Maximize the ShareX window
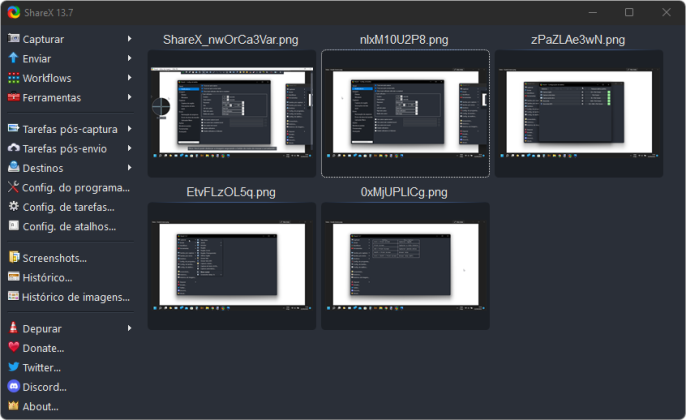Viewport: 686px width, 420px height. (x=629, y=12)
